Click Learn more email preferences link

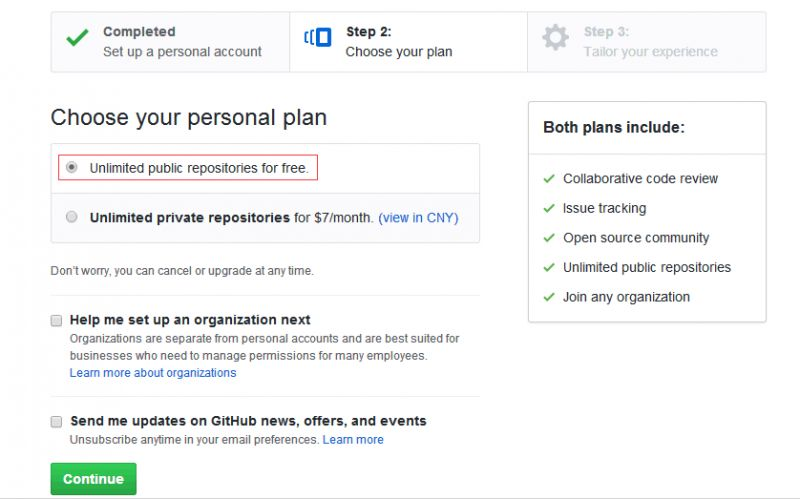pos(353,440)
